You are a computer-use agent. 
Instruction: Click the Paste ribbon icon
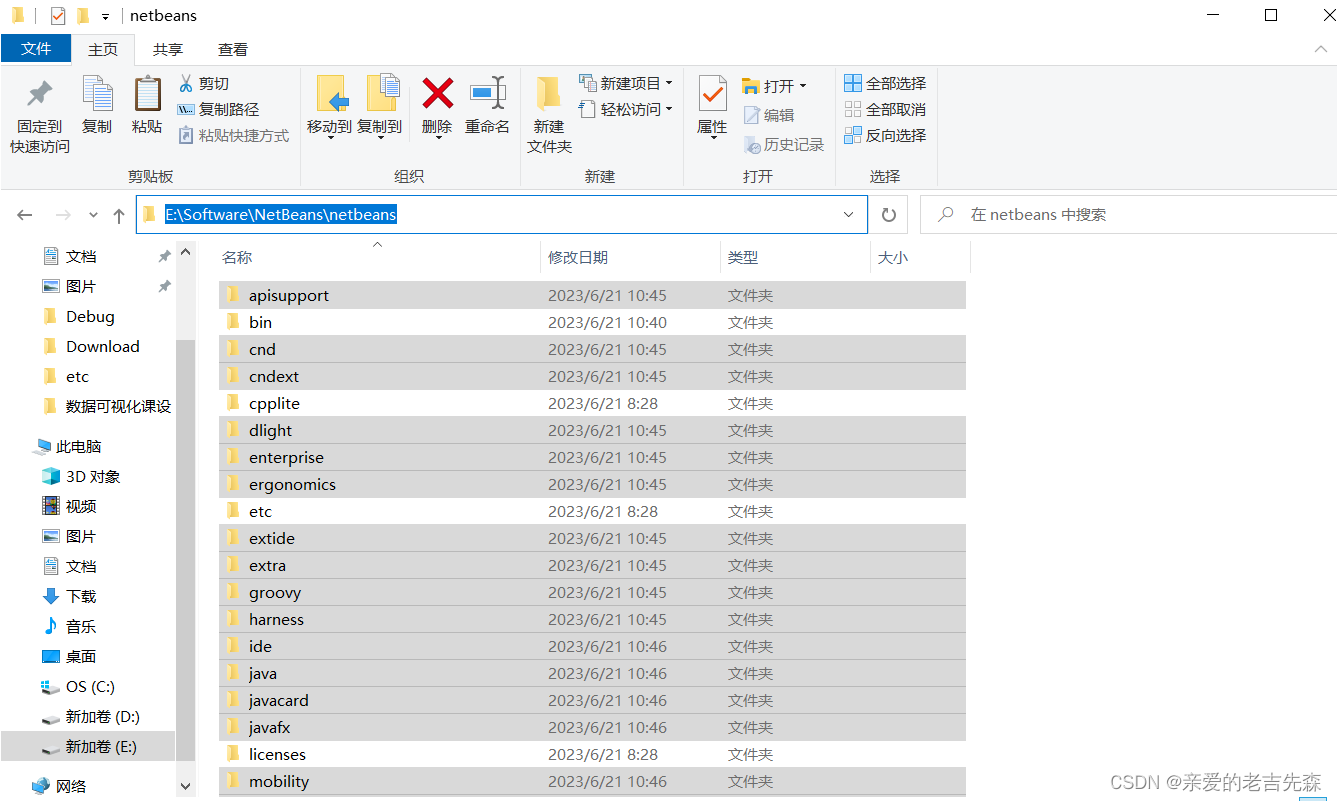(147, 105)
